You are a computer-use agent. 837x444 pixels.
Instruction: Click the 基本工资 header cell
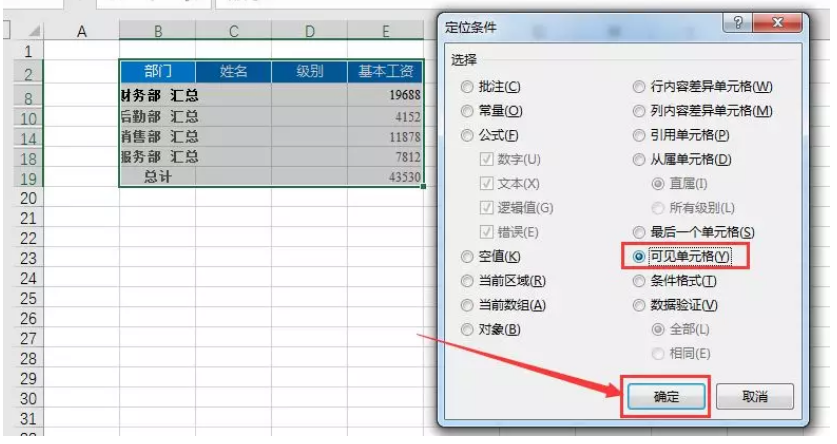385,71
